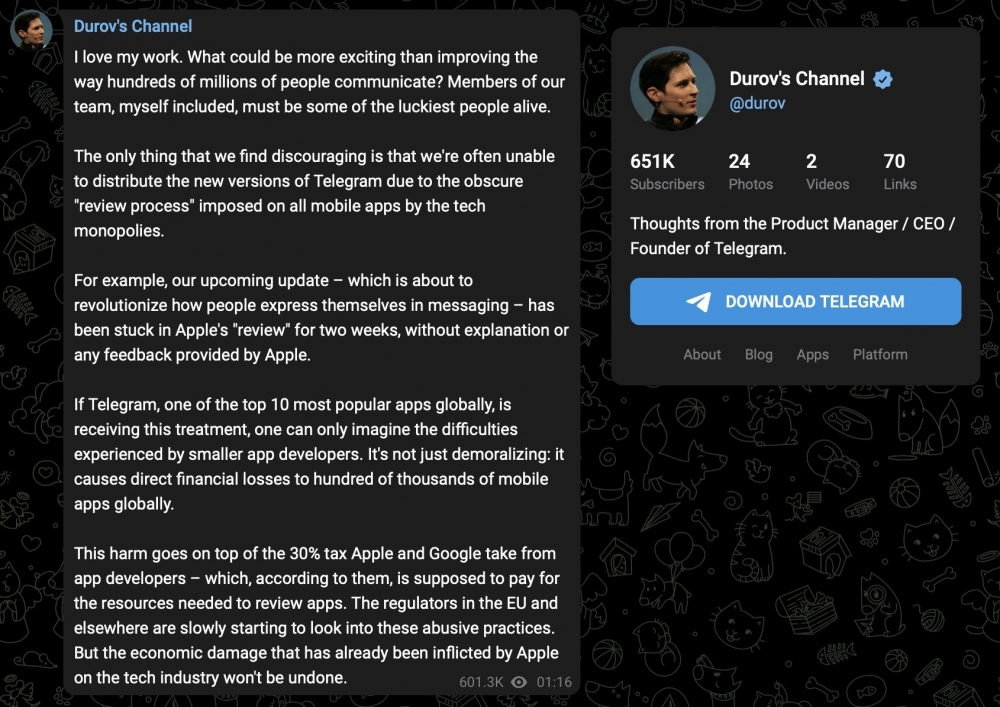Open the Durov's Channel post author name

pyautogui.click(x=133, y=26)
